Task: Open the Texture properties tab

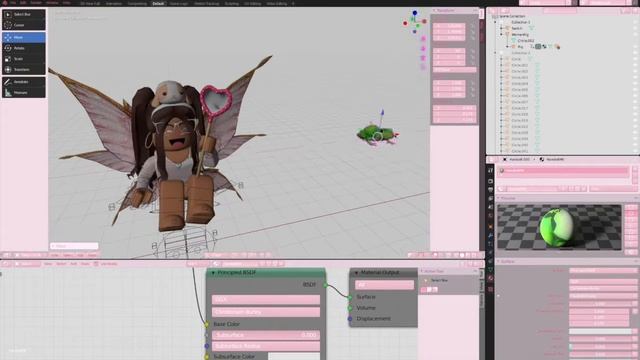Action: click(x=490, y=289)
